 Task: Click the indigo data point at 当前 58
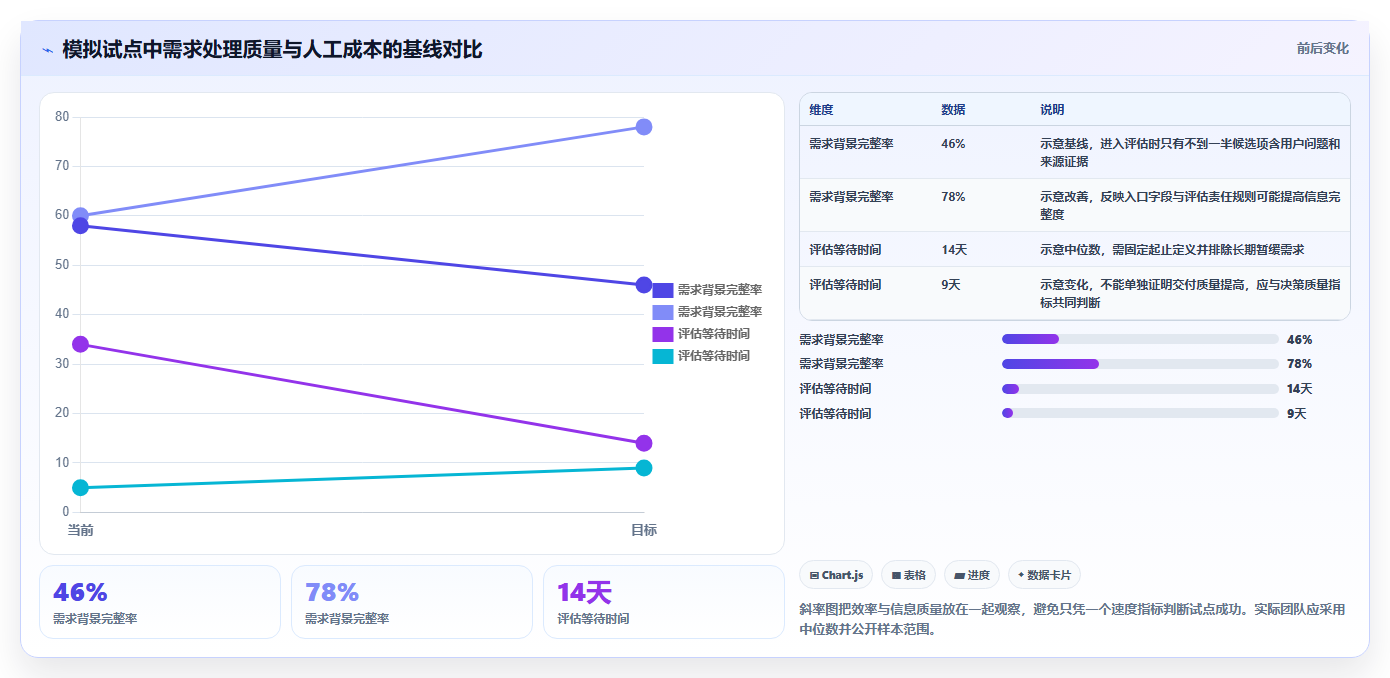[x=81, y=226]
